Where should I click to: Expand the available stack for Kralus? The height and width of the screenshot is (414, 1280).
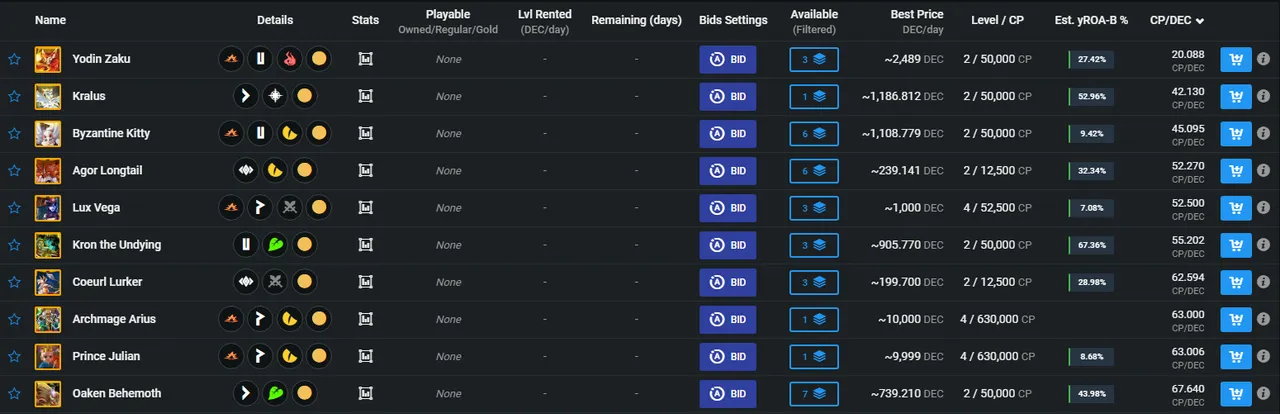[814, 97]
